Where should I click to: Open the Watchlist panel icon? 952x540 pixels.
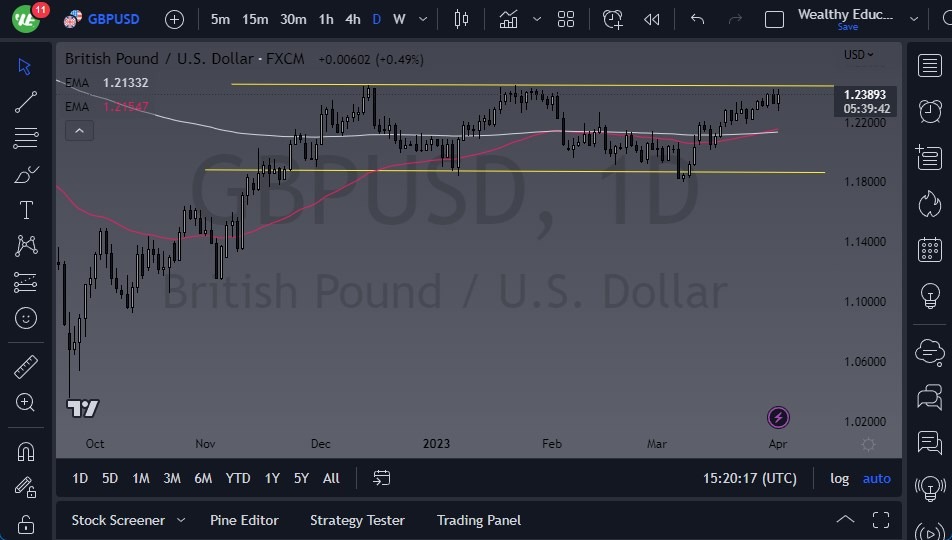pyautogui.click(x=930, y=65)
